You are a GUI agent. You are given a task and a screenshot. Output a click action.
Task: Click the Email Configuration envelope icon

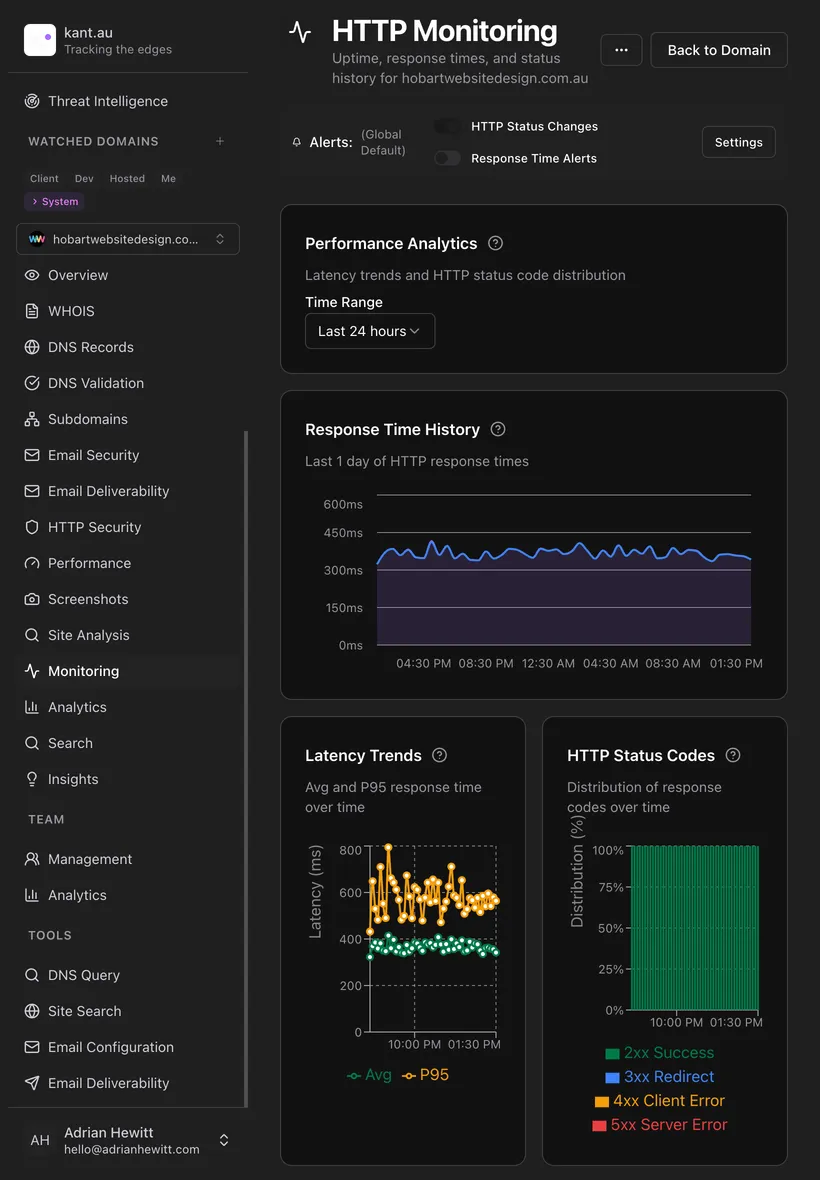click(32, 1048)
